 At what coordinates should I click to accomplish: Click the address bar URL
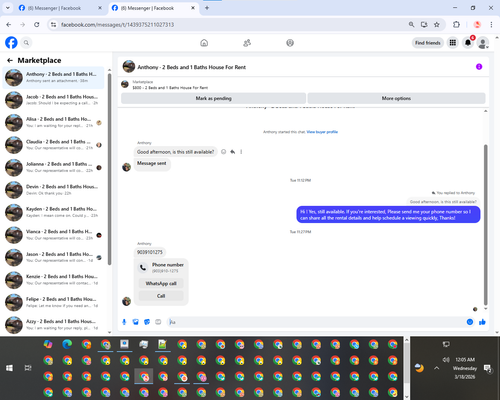117,25
